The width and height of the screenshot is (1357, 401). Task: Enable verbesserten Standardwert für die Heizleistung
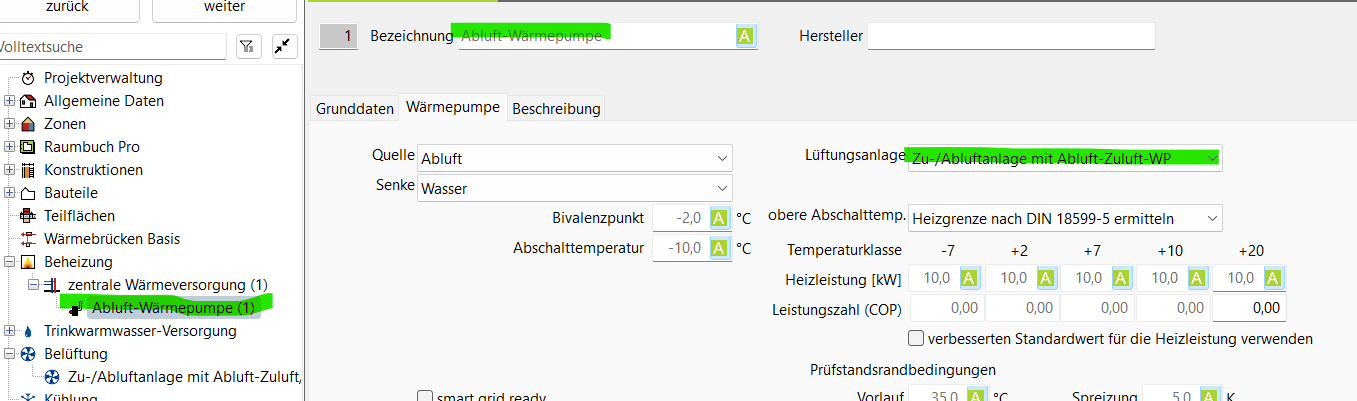click(915, 339)
